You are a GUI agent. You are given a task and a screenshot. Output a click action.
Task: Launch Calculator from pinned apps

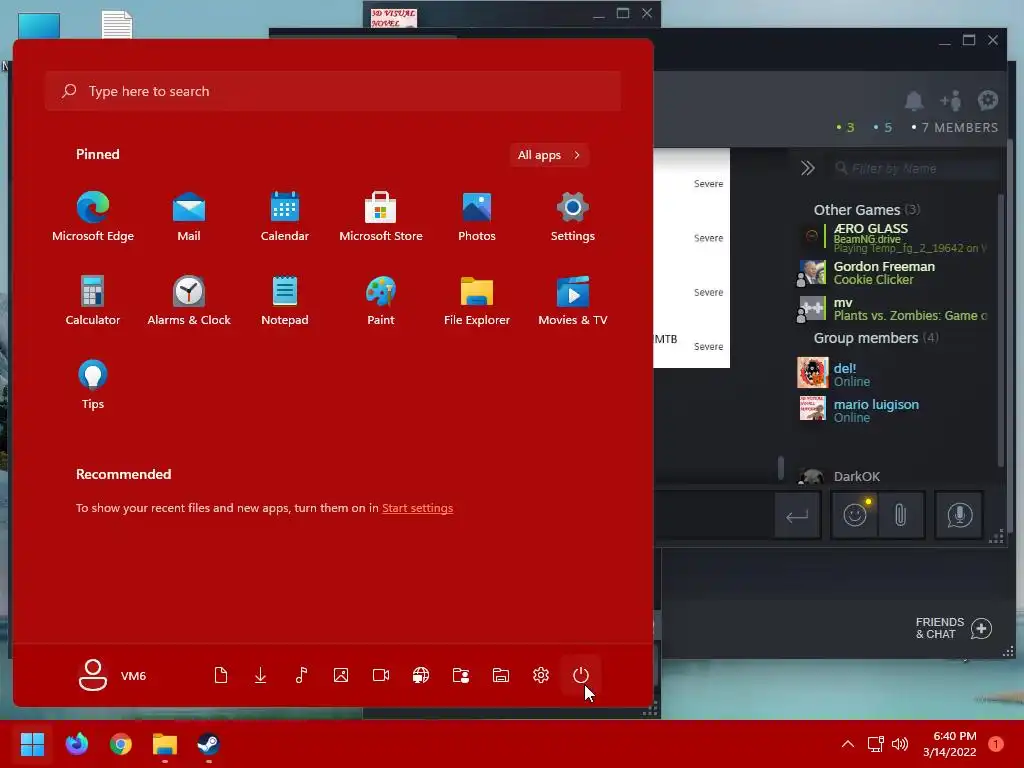[93, 301]
